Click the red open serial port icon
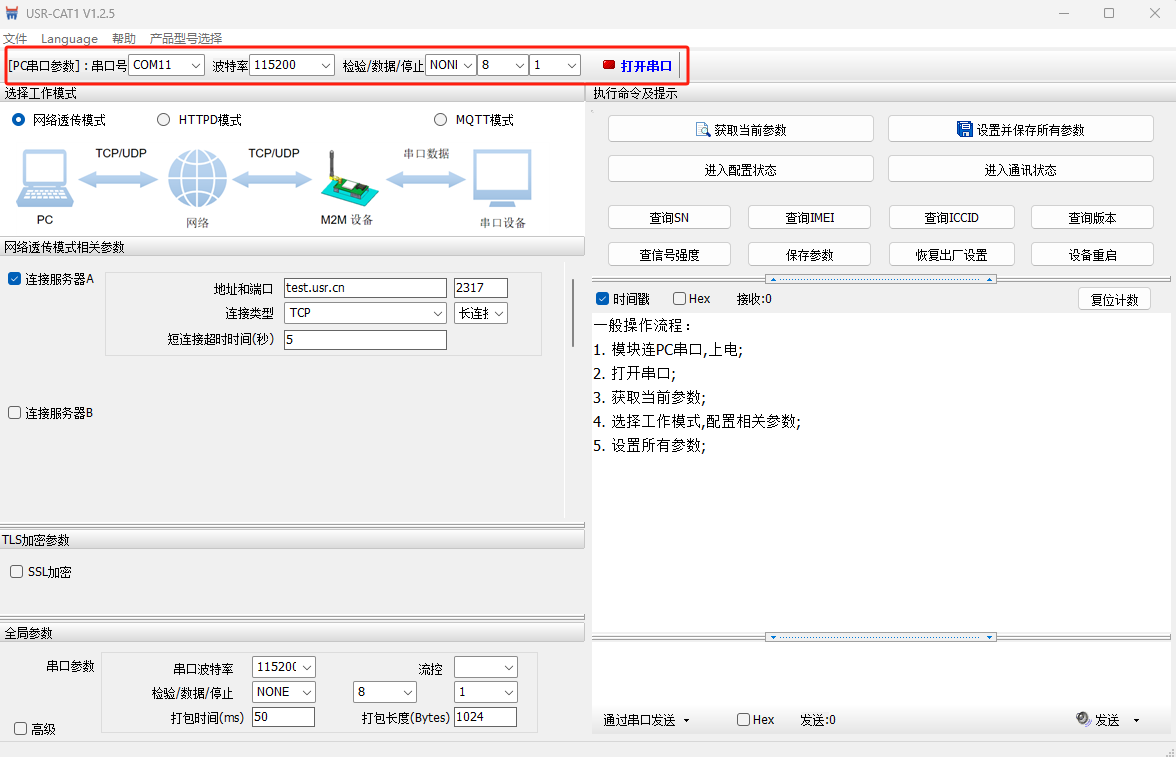The width and height of the screenshot is (1176, 757). coord(609,65)
